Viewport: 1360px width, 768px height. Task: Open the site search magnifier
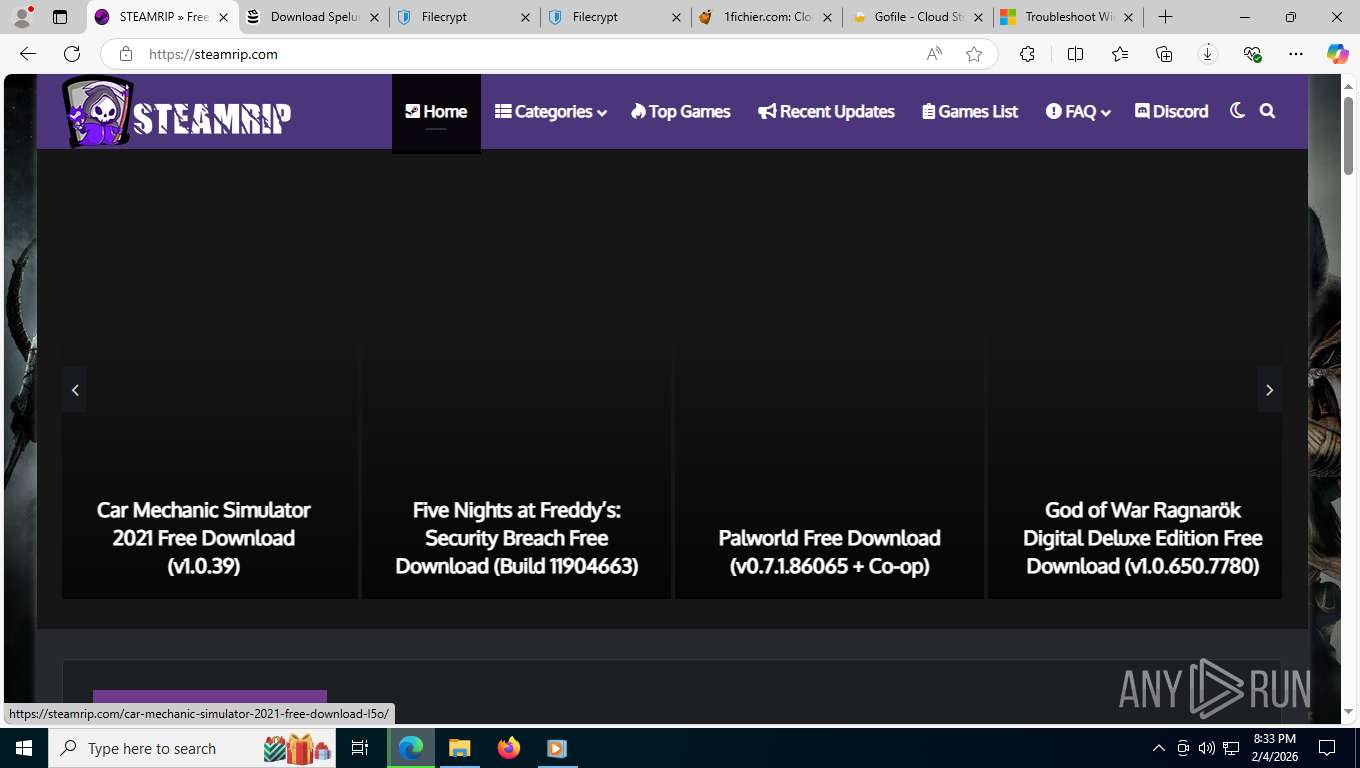[x=1267, y=111]
